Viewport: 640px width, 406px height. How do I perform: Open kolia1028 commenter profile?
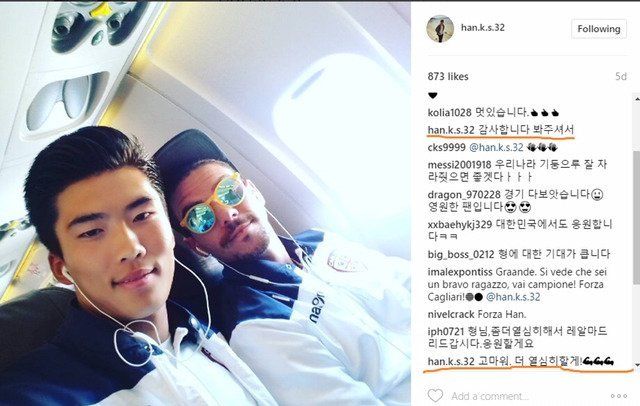(x=449, y=113)
